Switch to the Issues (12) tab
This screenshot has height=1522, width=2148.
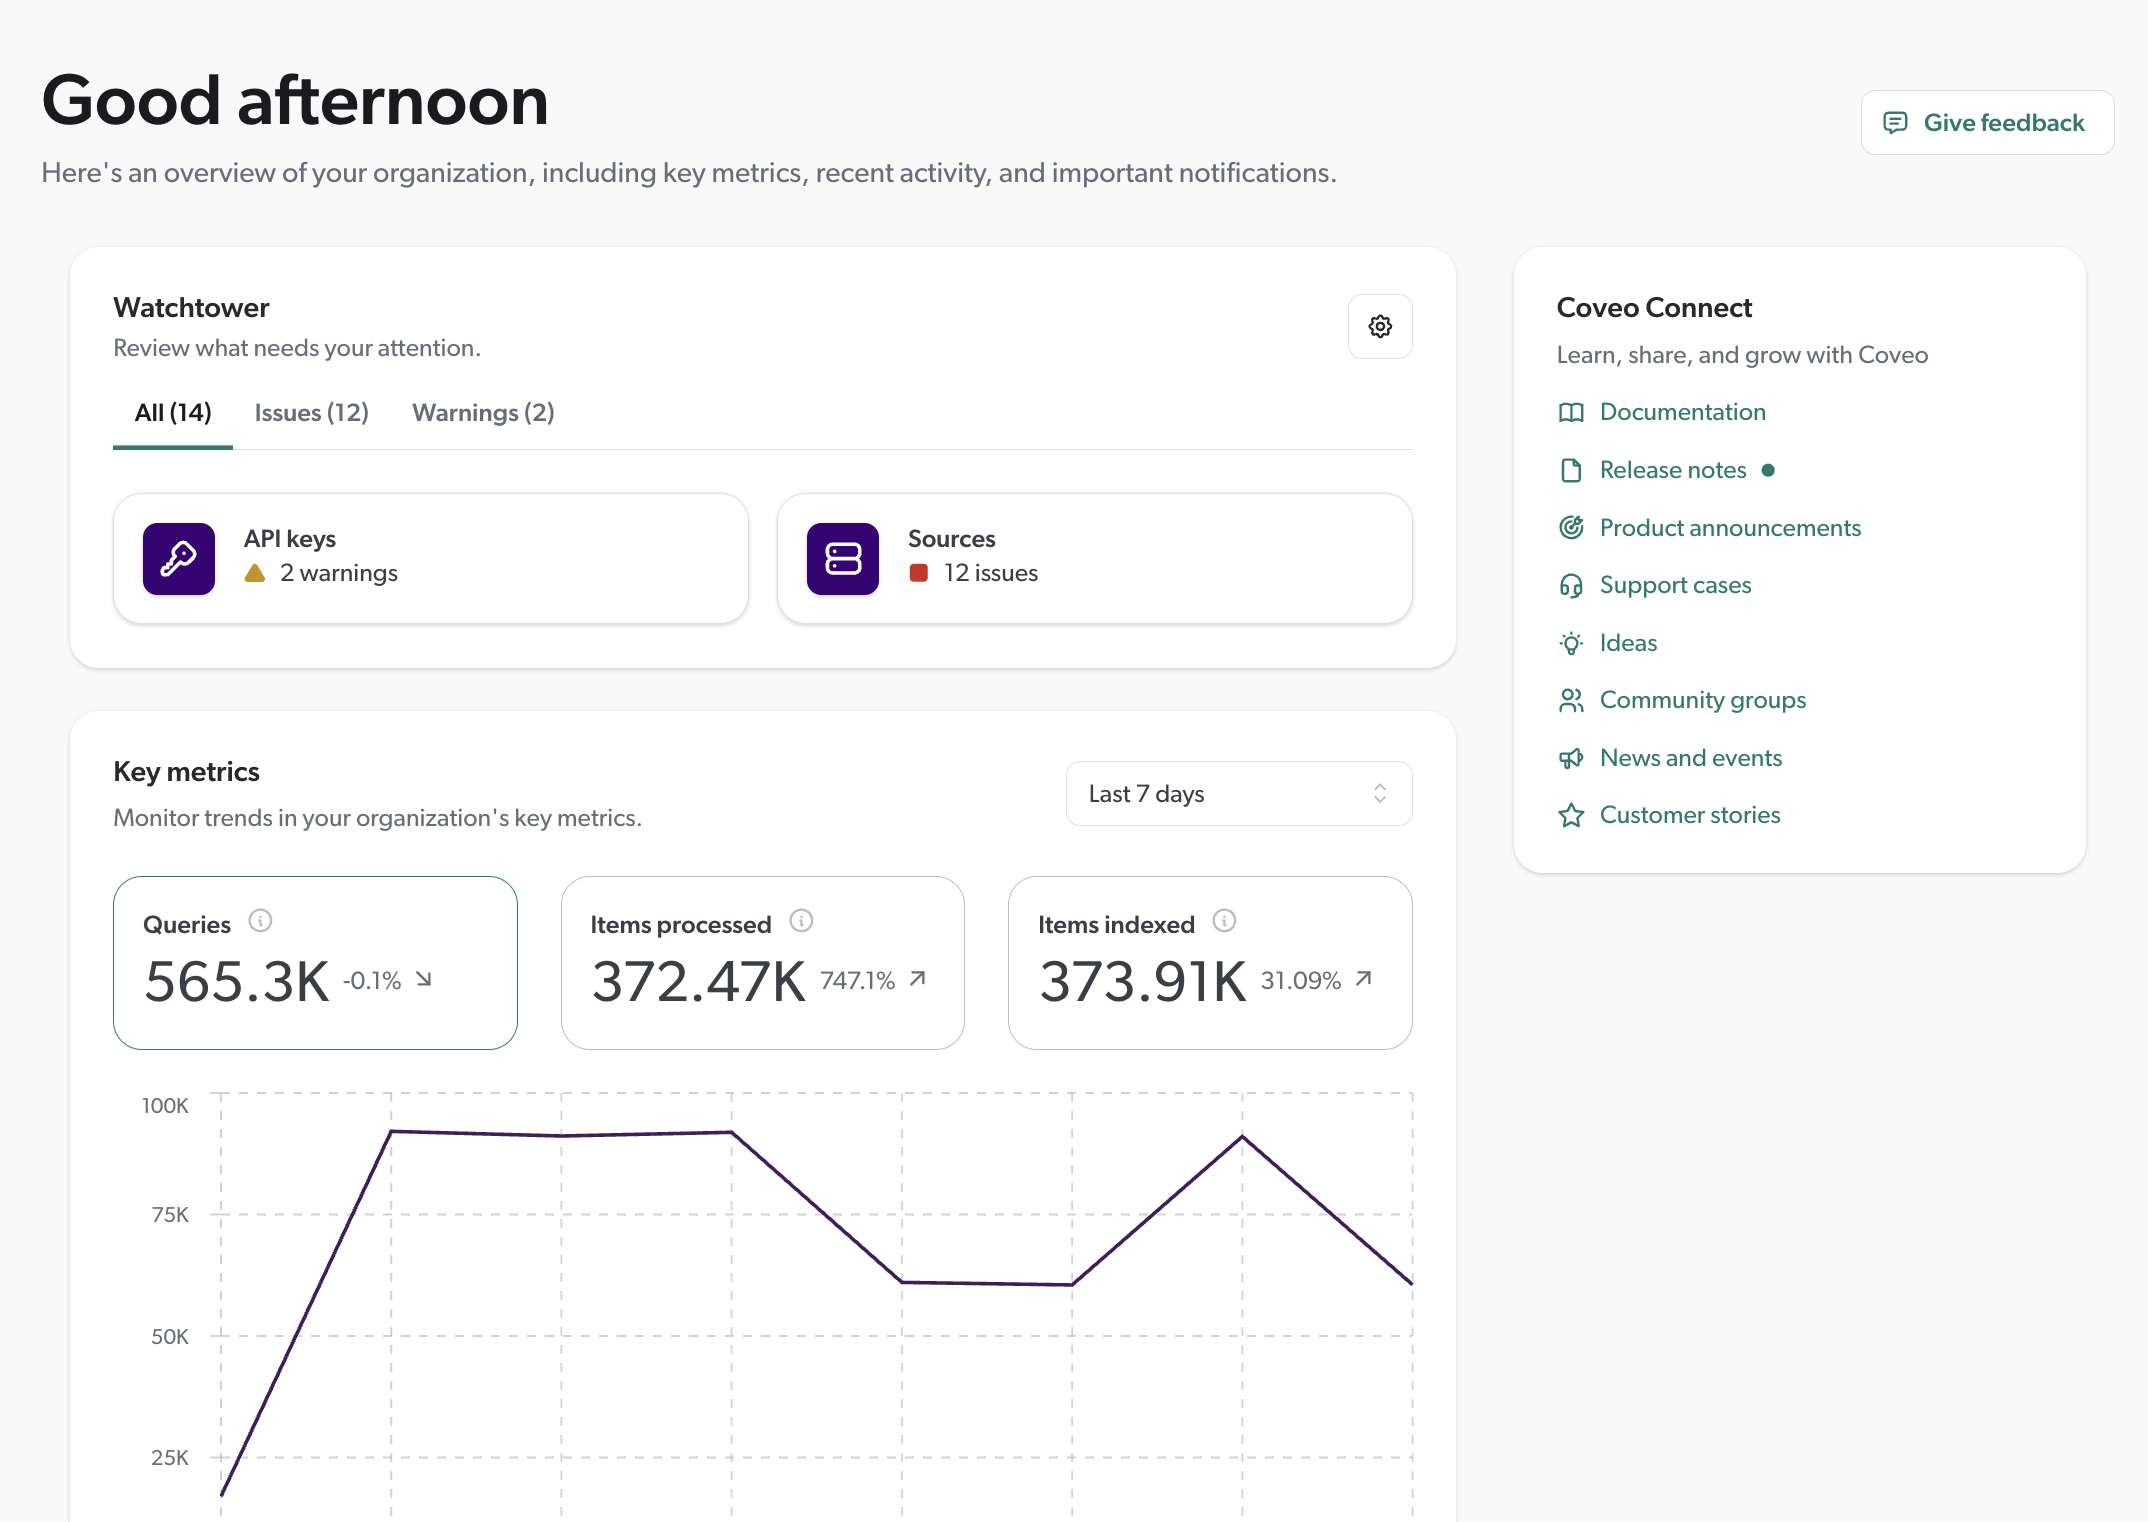(311, 412)
